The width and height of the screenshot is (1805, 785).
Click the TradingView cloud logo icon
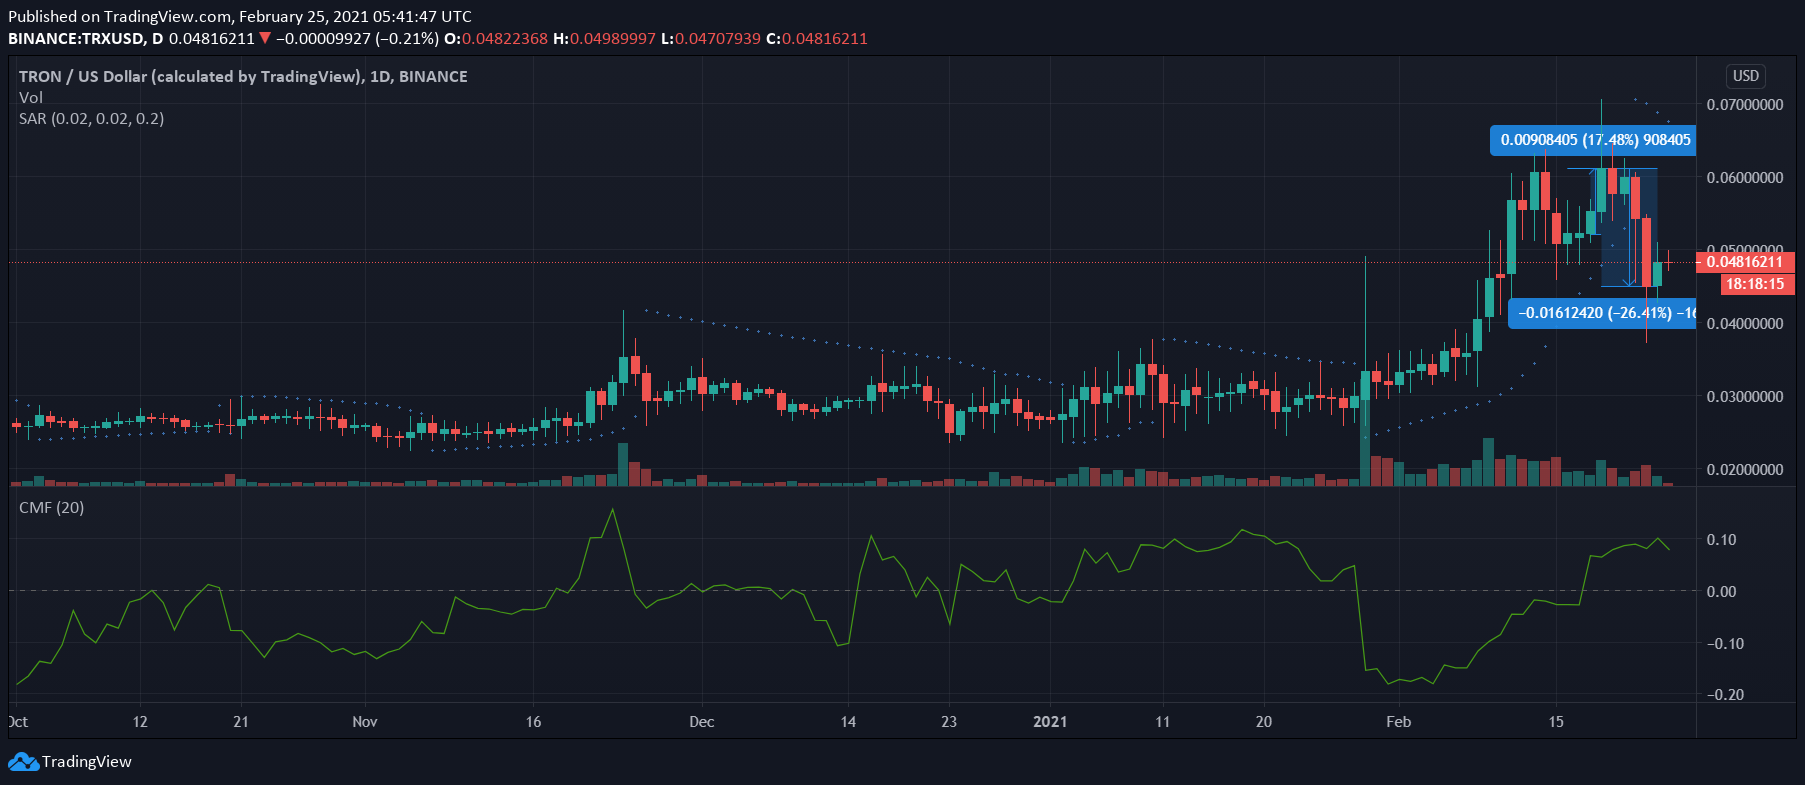(x=23, y=762)
